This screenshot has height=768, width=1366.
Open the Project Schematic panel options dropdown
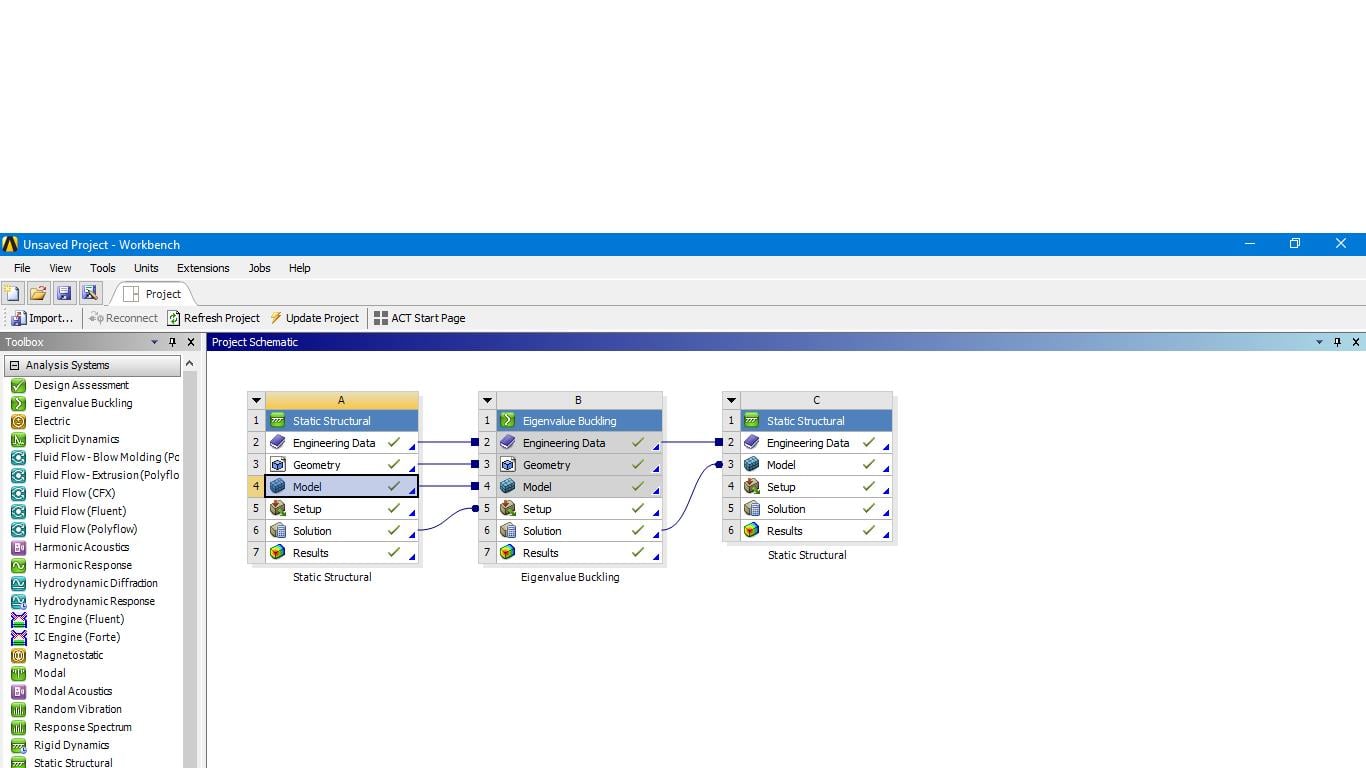[x=1319, y=342]
